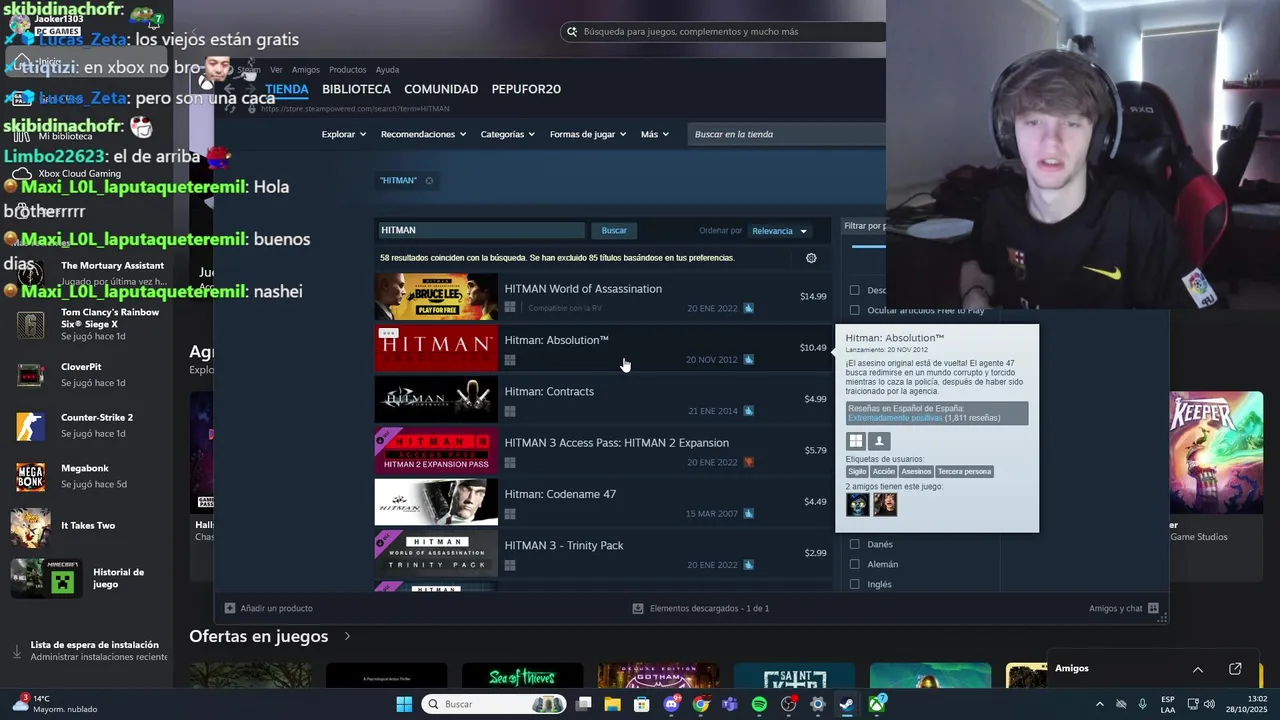Open Hitman: Absolution result title
1280x720 pixels.
pyautogui.click(x=556, y=340)
